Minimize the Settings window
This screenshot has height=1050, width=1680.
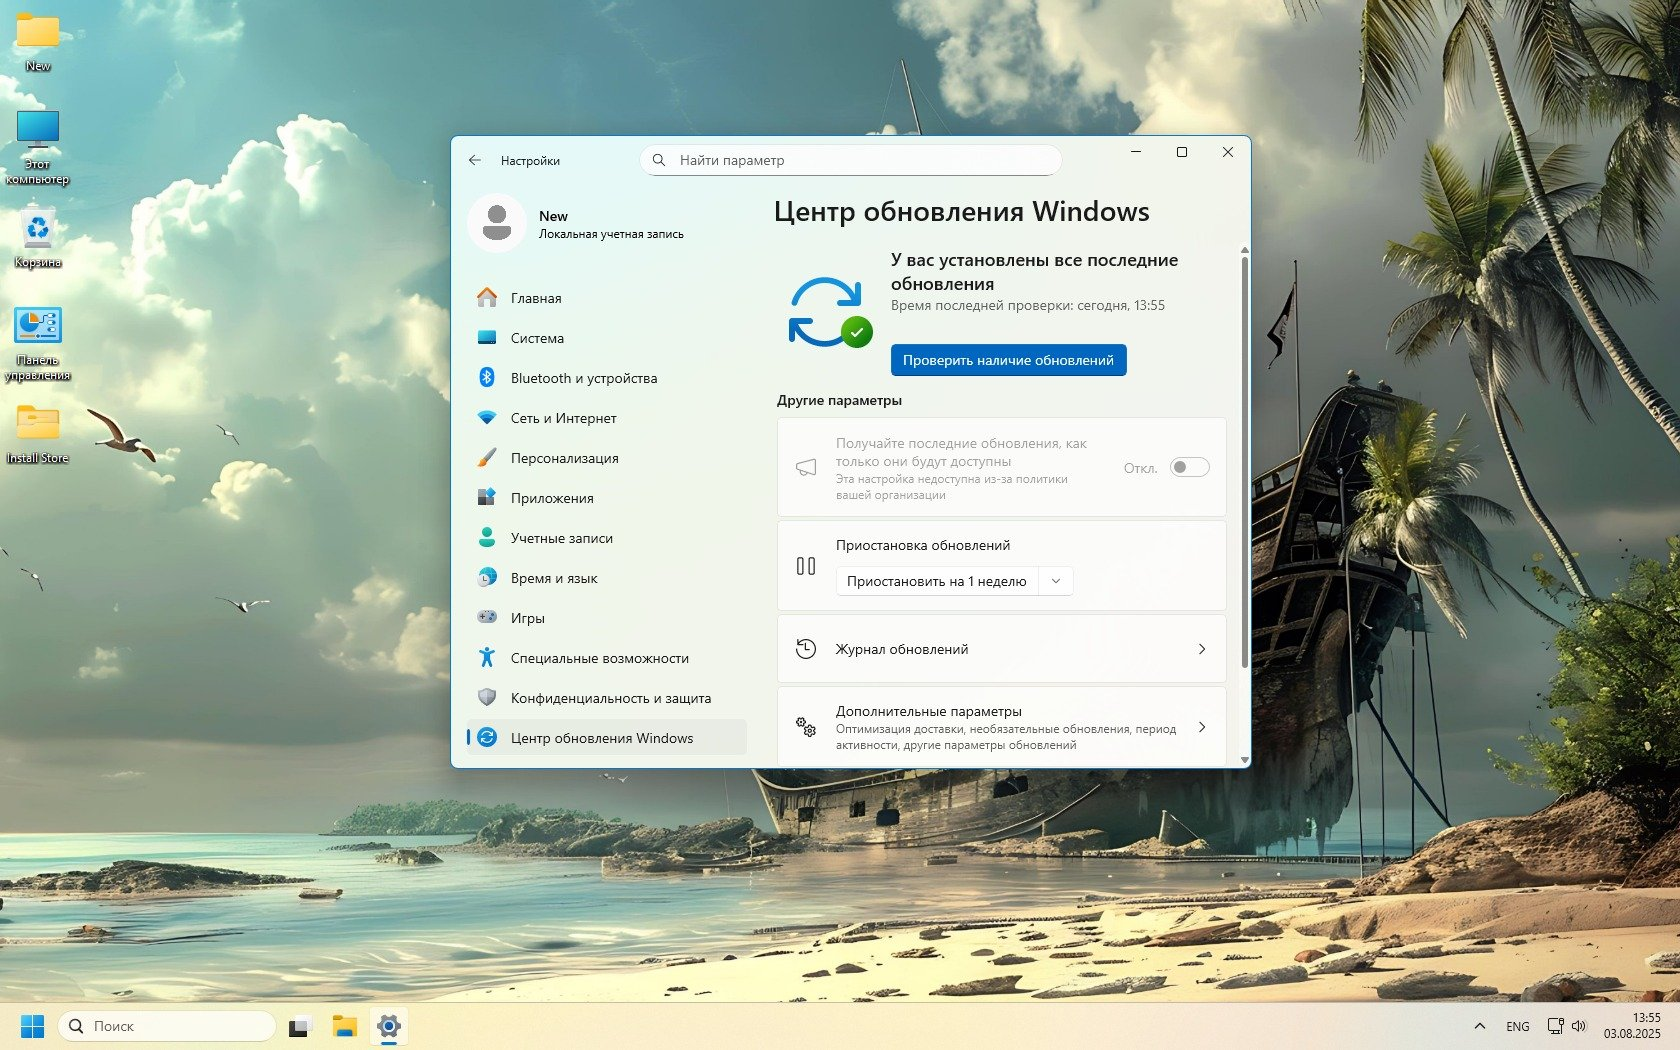click(1136, 152)
